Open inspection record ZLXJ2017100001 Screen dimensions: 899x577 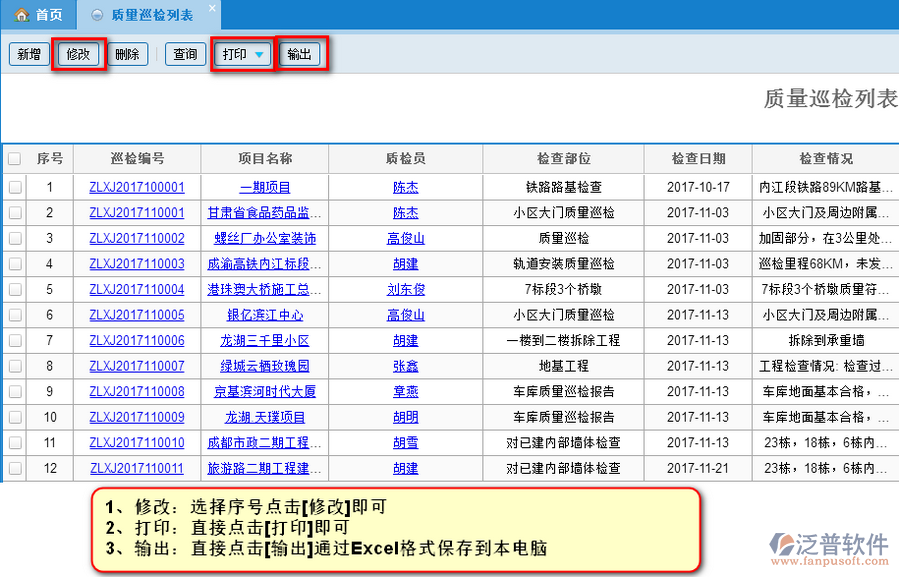tap(137, 187)
